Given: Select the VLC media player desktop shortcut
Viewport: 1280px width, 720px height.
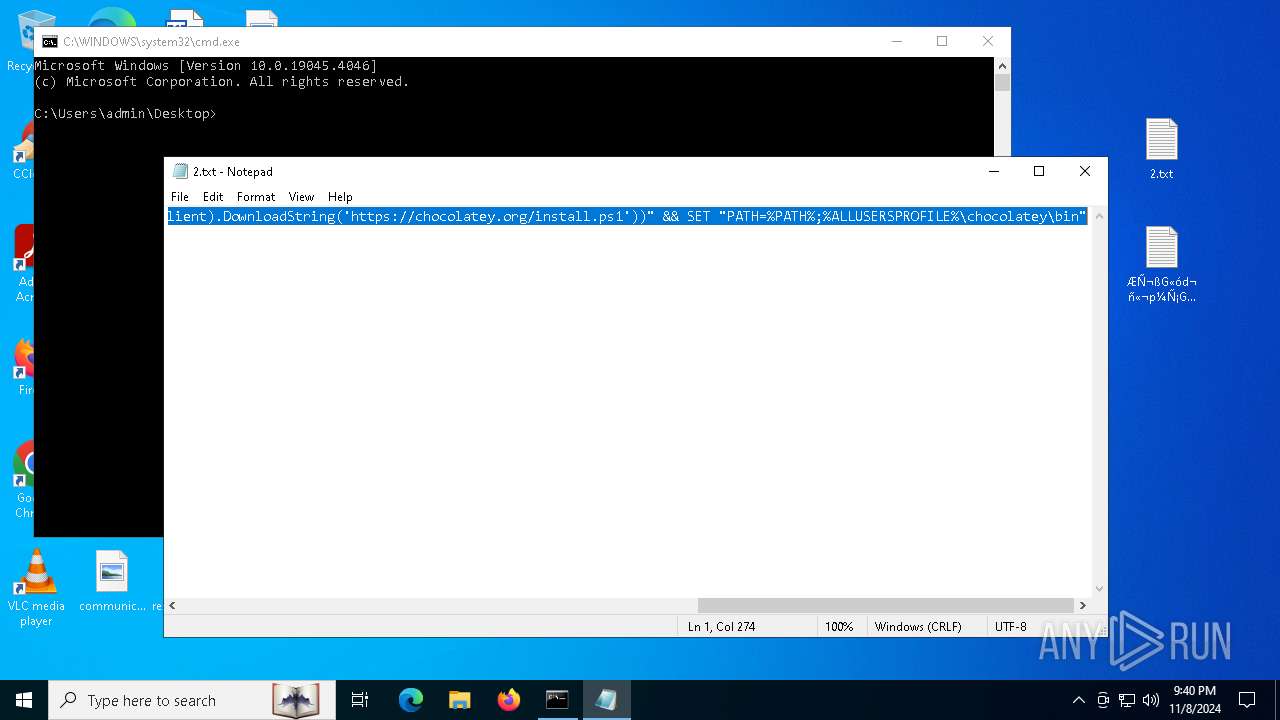Looking at the screenshot, I should (x=36, y=588).
